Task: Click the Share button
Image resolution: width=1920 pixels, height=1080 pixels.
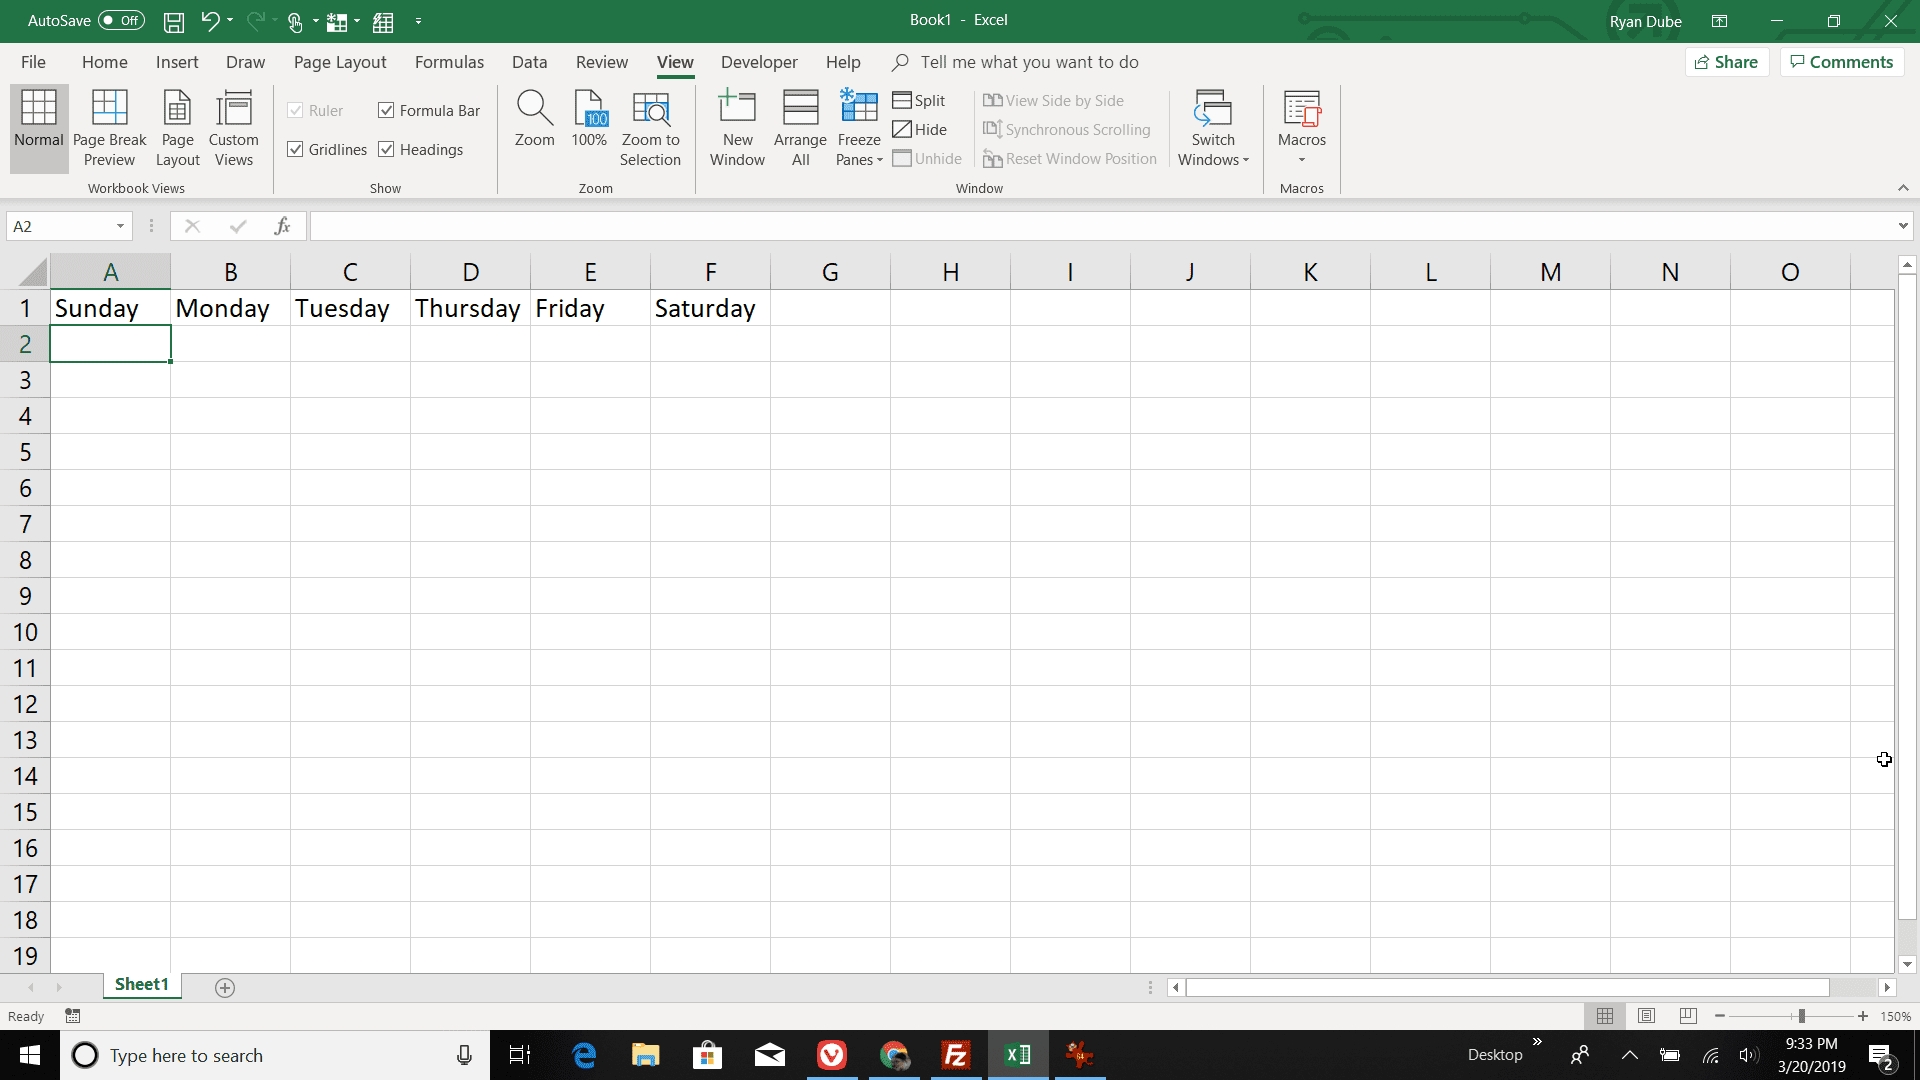Action: click(x=1727, y=62)
